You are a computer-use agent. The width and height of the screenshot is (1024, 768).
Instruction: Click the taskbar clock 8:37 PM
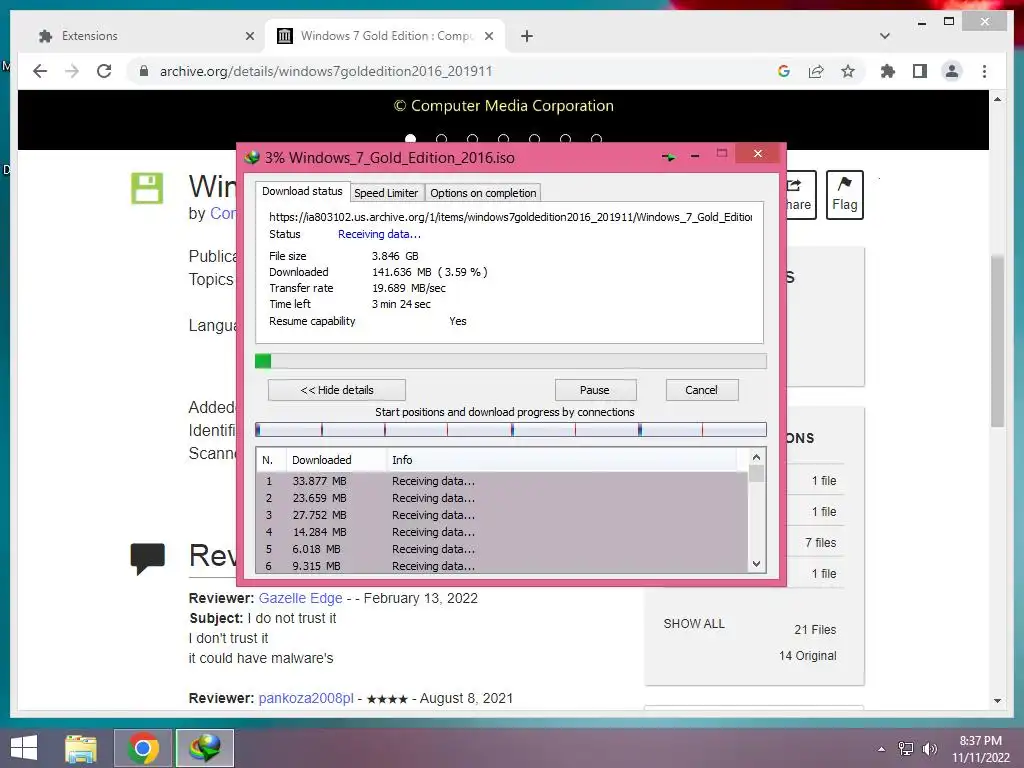tap(981, 741)
